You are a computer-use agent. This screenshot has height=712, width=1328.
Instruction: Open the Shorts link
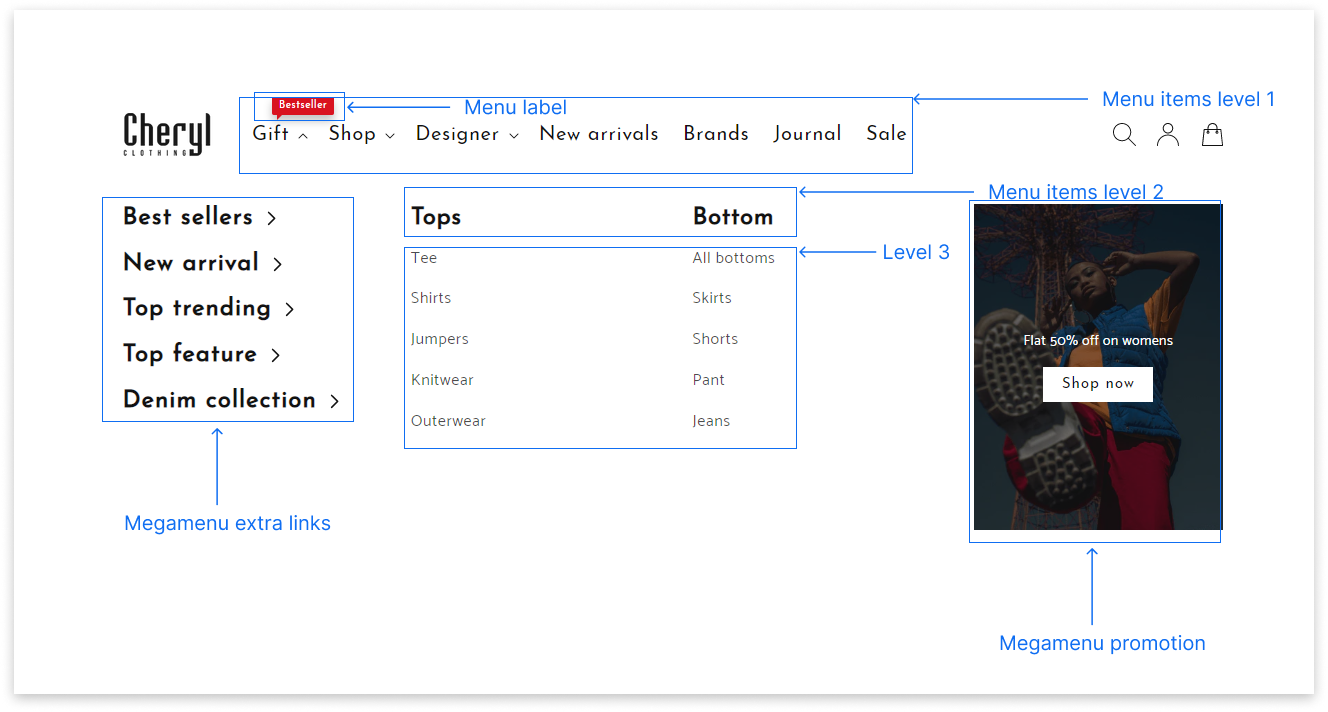715,339
